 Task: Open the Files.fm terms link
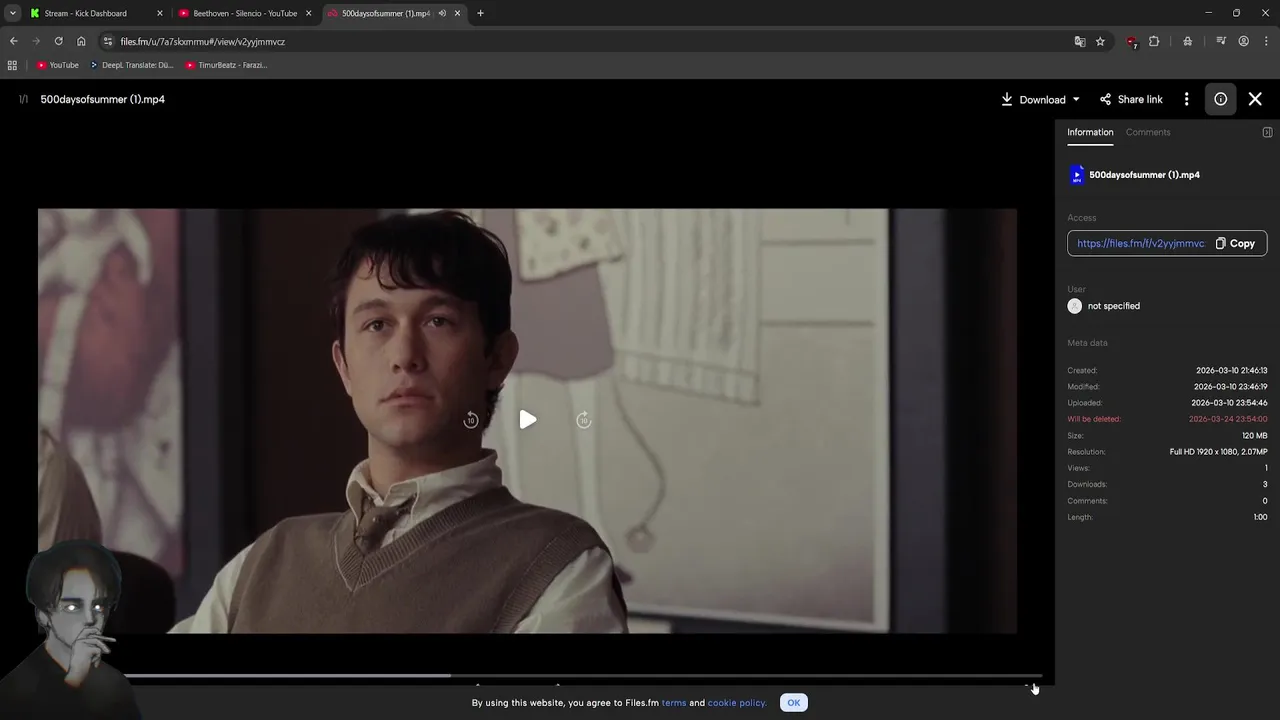tap(674, 703)
